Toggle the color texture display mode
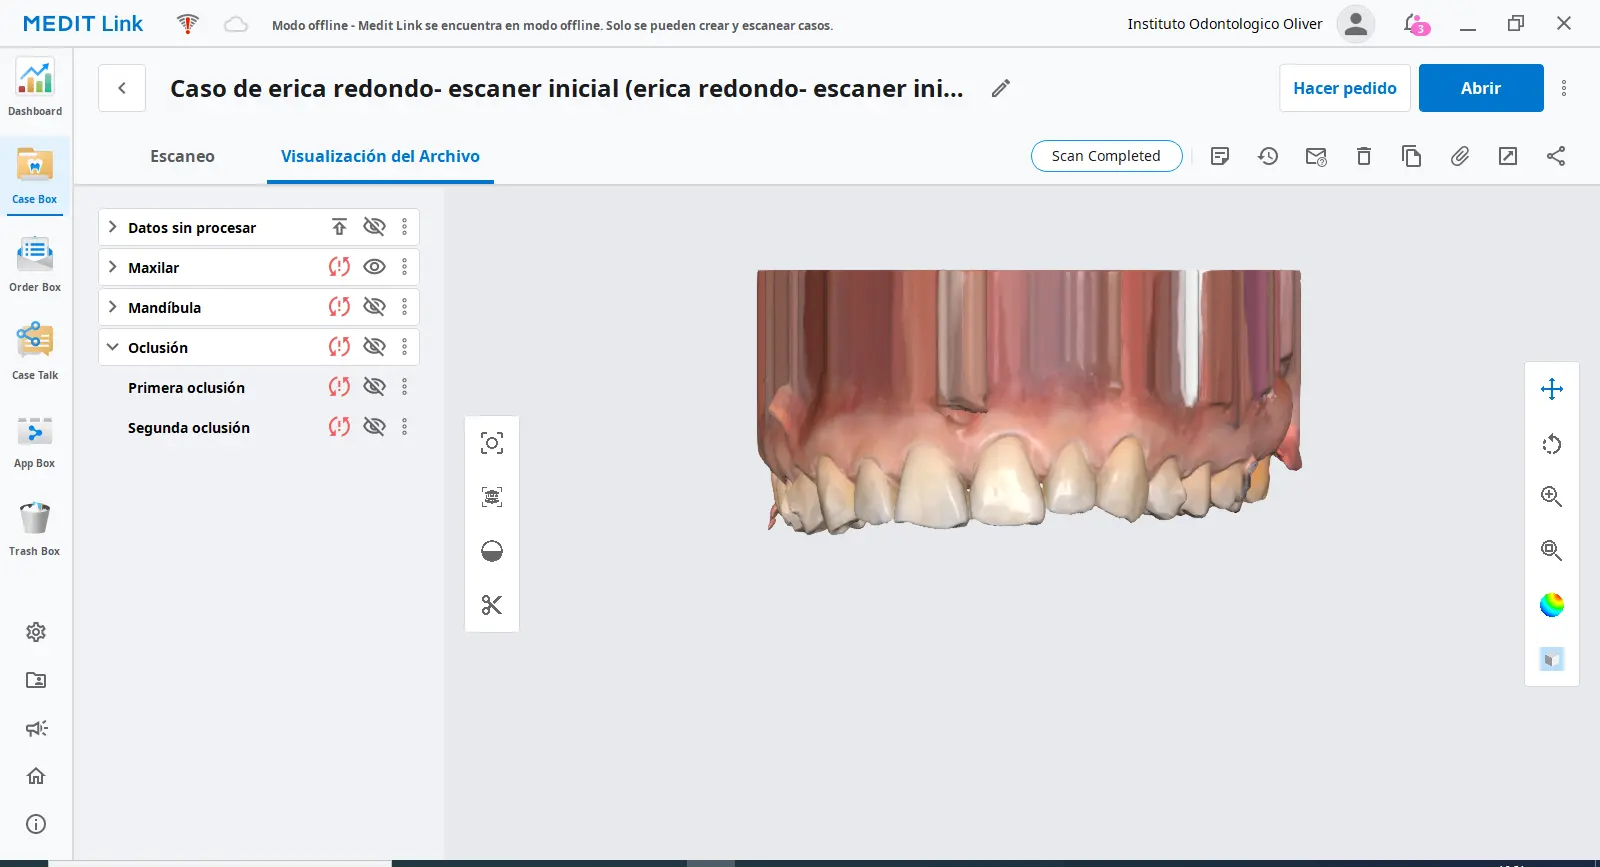1600x867 pixels. [x=1551, y=605]
